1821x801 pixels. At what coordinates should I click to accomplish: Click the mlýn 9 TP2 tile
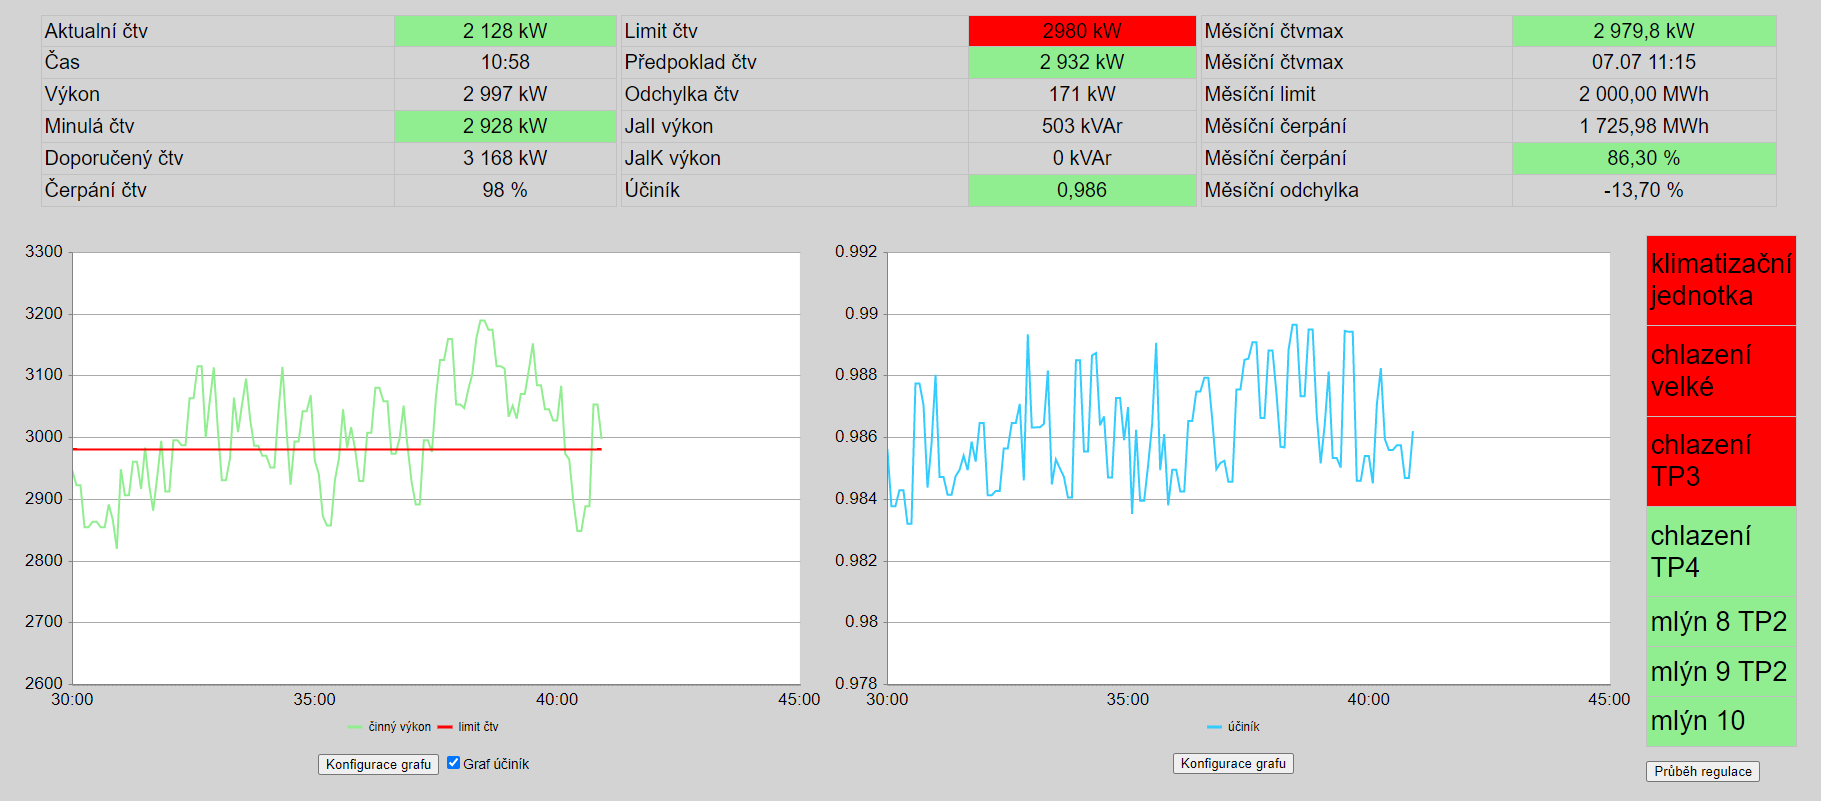coord(1720,672)
